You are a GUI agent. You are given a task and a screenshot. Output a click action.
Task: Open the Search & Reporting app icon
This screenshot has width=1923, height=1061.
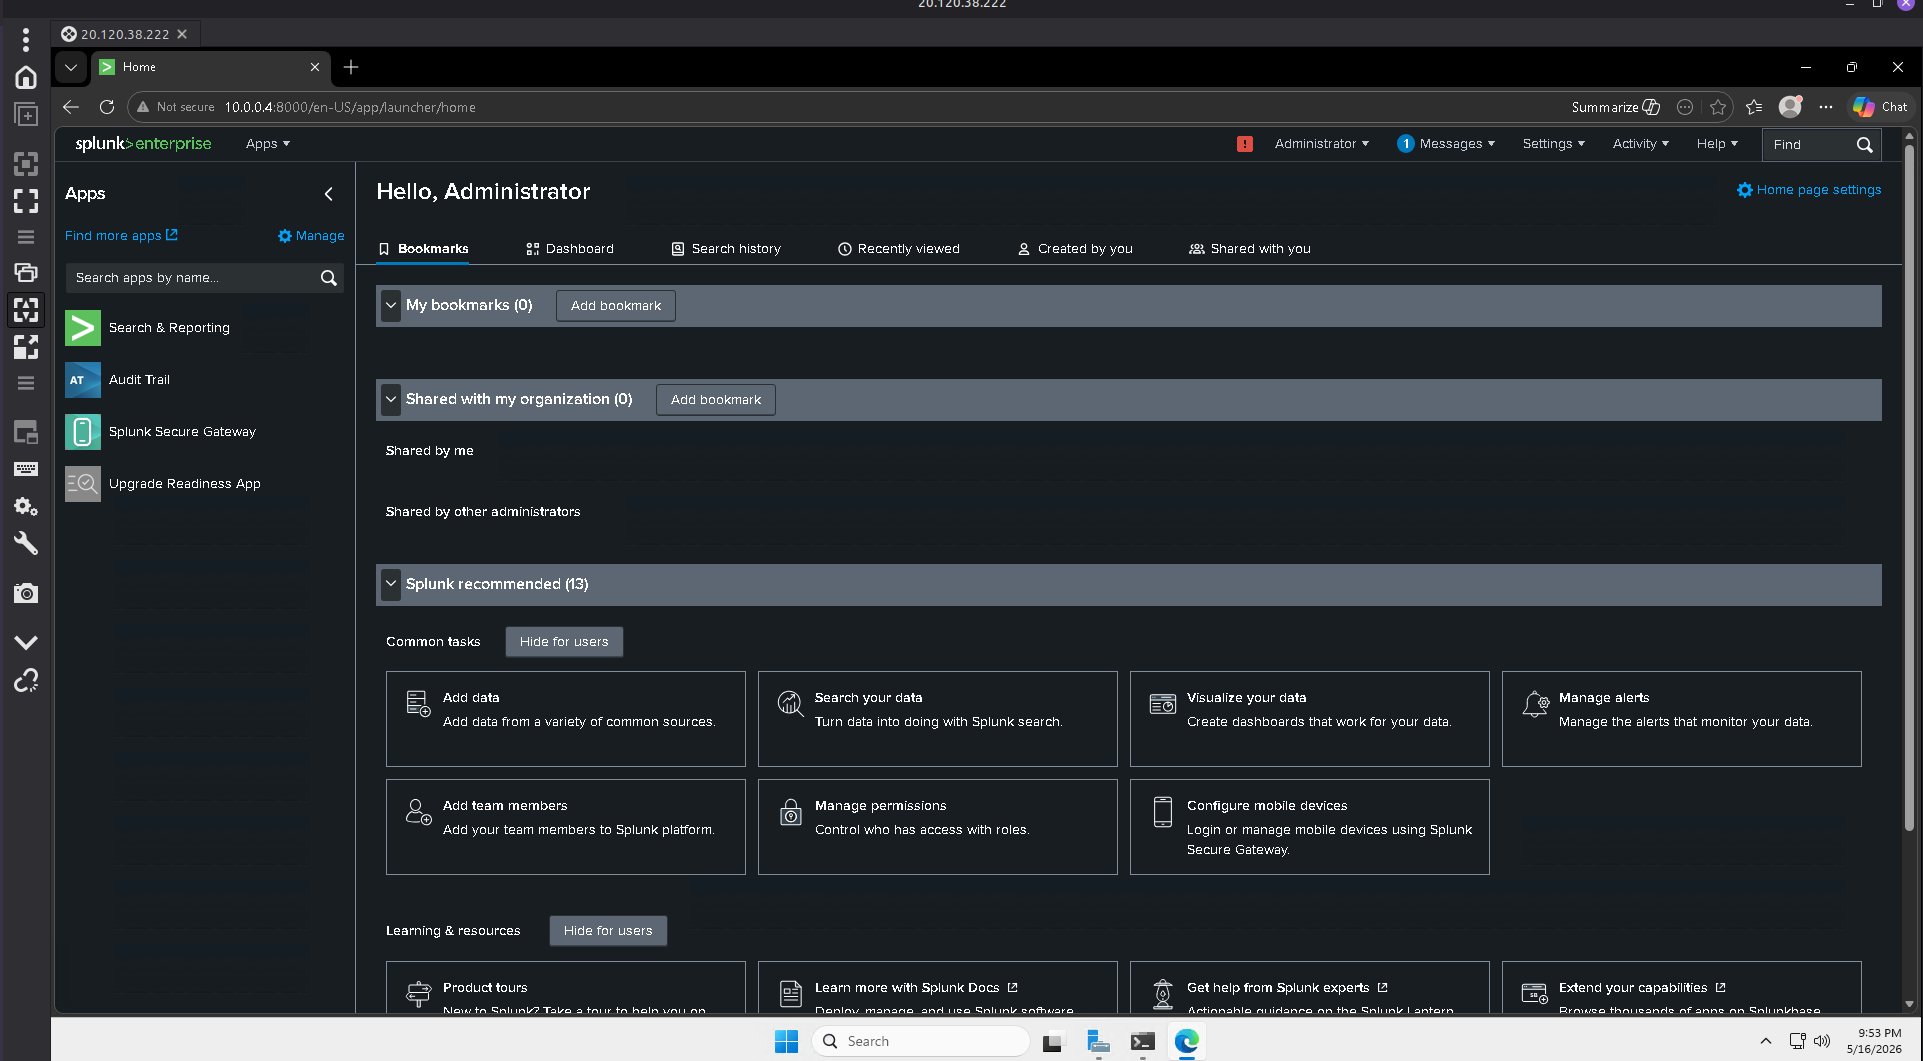click(x=83, y=328)
